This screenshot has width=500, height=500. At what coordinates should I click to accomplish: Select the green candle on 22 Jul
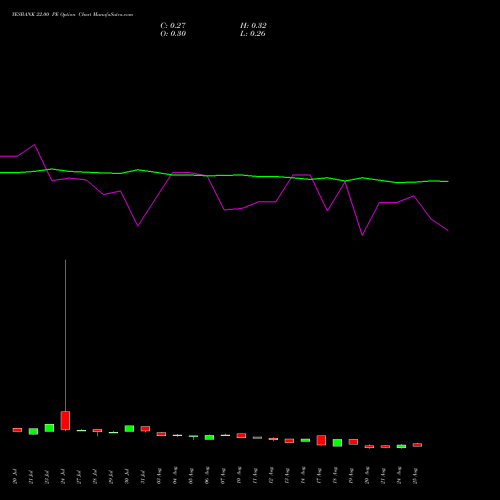coord(49,428)
